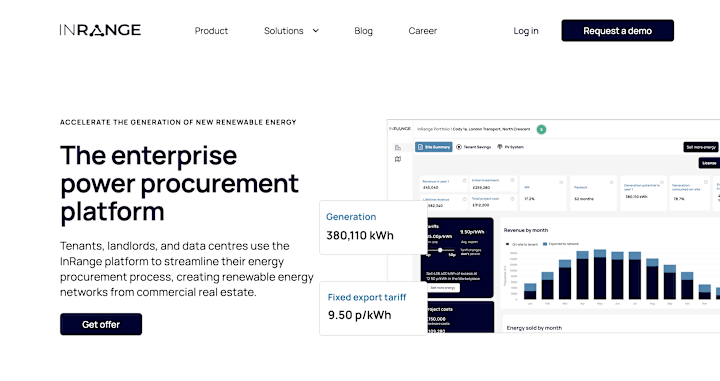
Task: Select the Site Summary tab
Action: [x=433, y=147]
